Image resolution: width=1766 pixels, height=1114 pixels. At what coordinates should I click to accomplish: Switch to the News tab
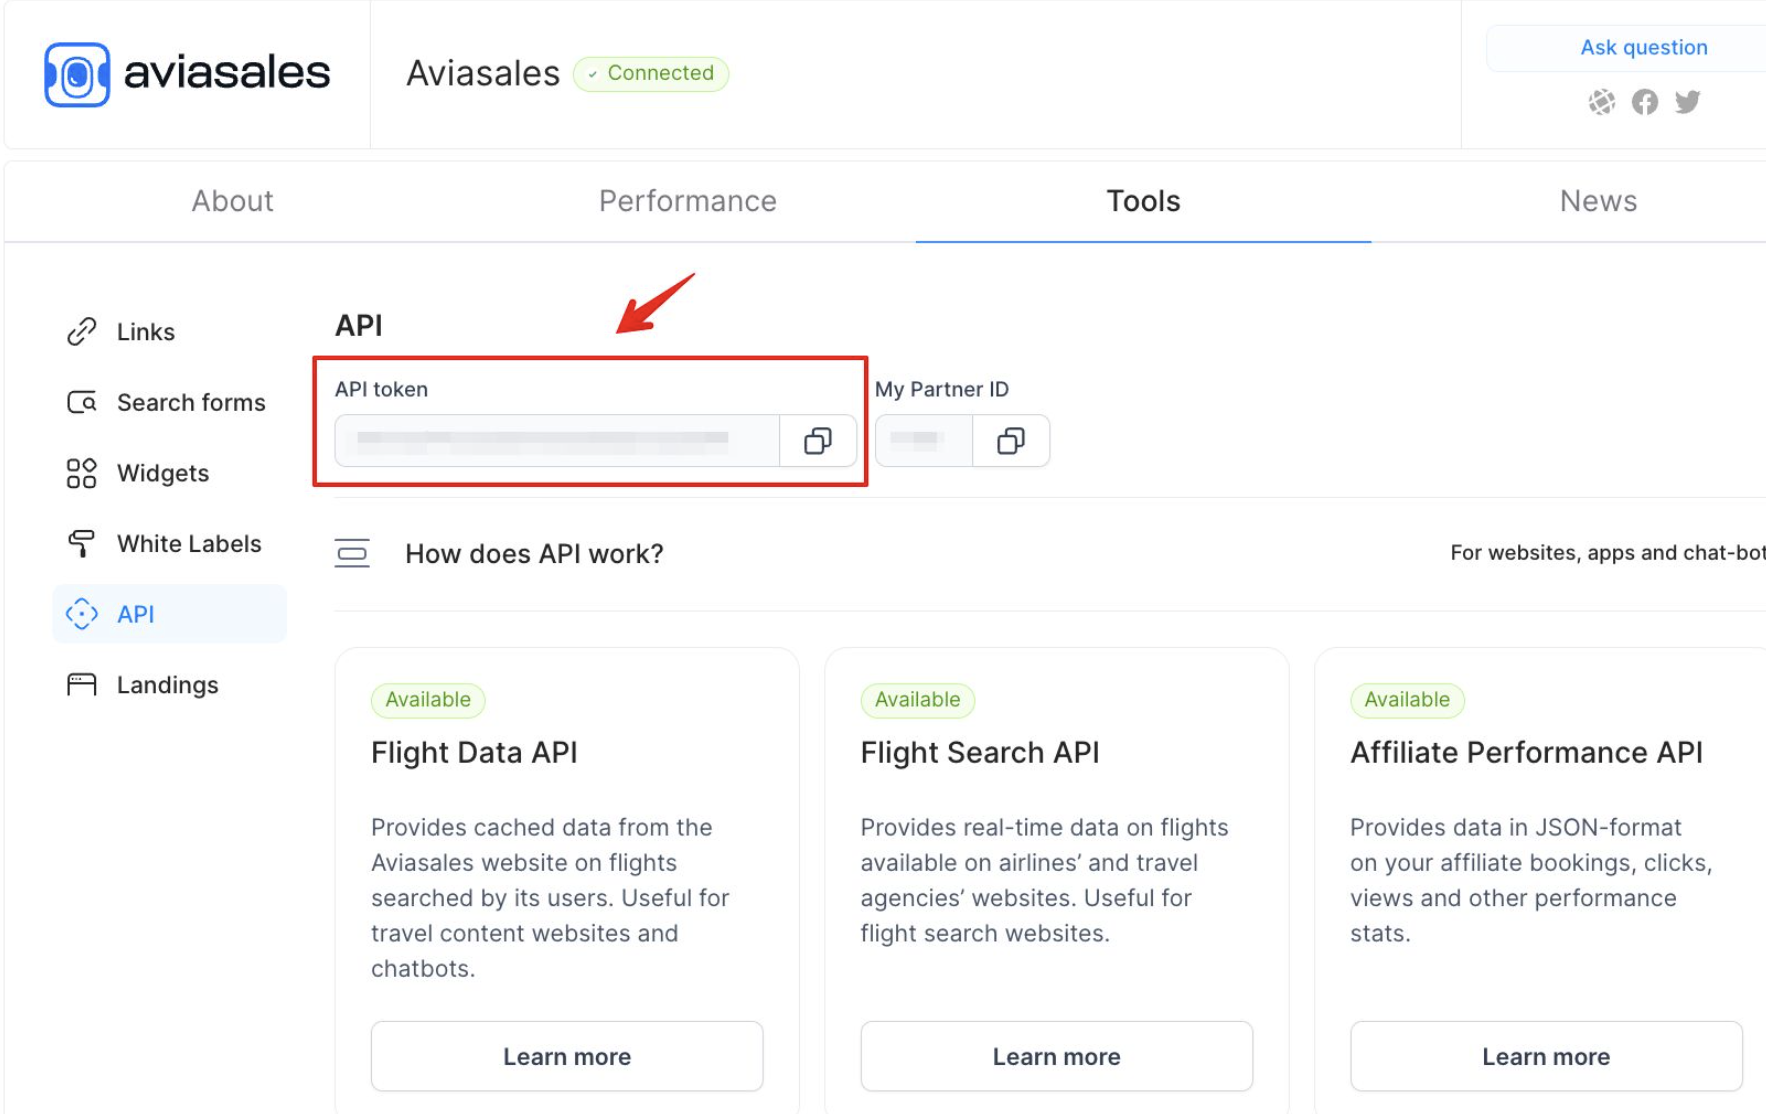[1598, 201]
